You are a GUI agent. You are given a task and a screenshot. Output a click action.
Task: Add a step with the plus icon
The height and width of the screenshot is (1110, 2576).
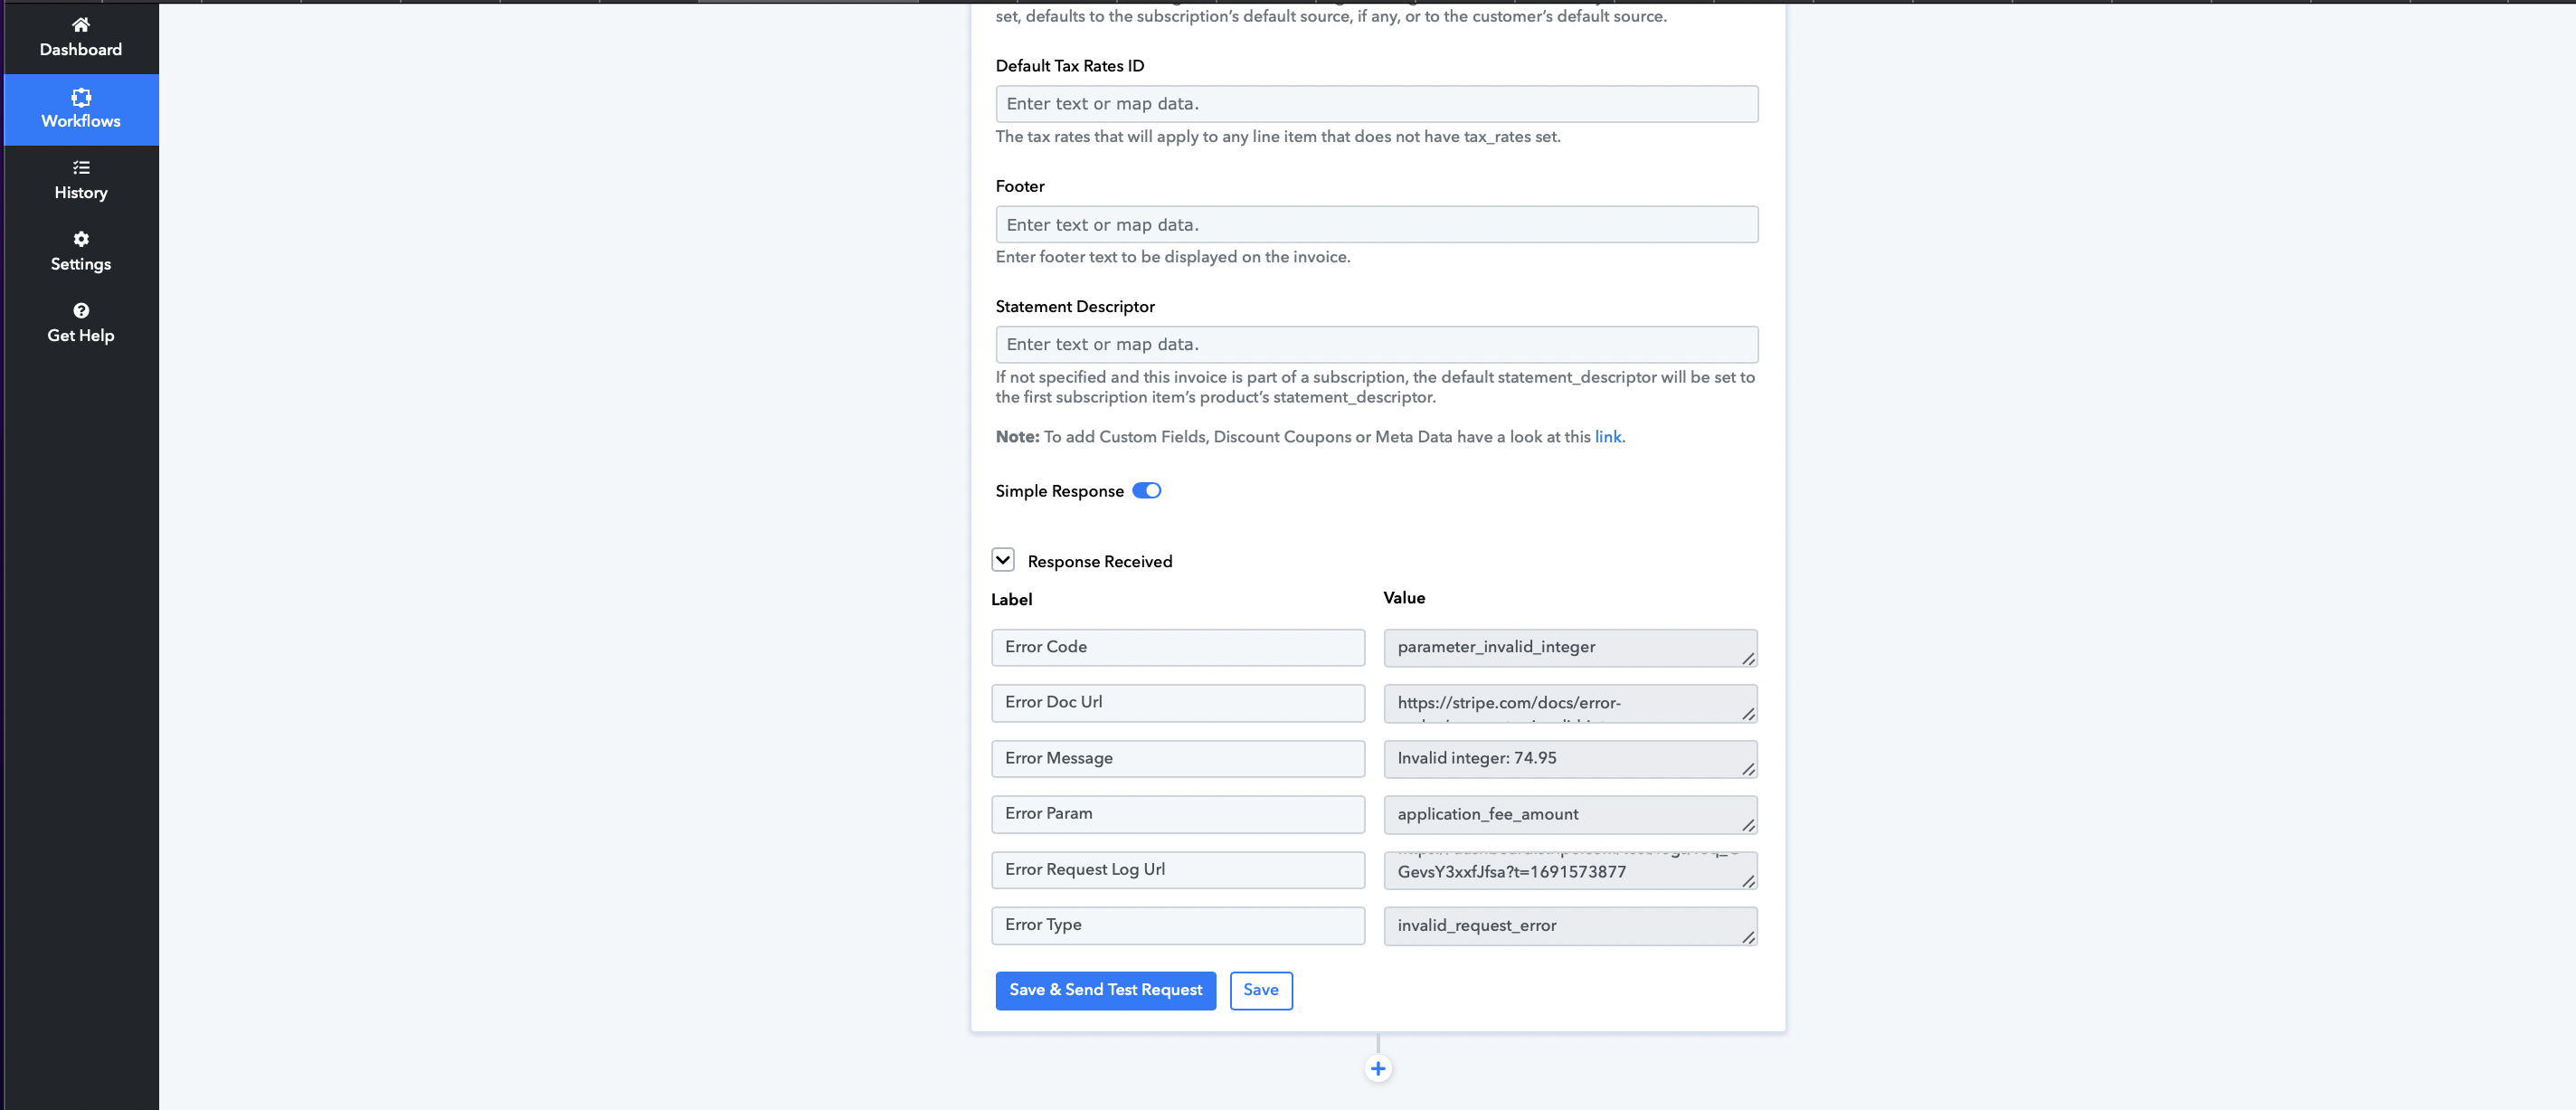coord(1378,1069)
